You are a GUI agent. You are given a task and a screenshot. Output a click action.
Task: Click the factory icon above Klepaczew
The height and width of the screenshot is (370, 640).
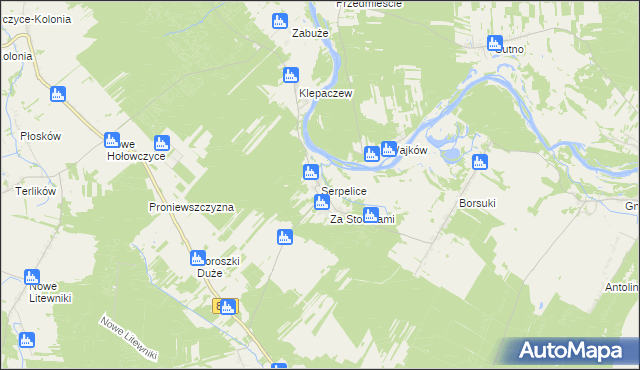[x=291, y=75]
